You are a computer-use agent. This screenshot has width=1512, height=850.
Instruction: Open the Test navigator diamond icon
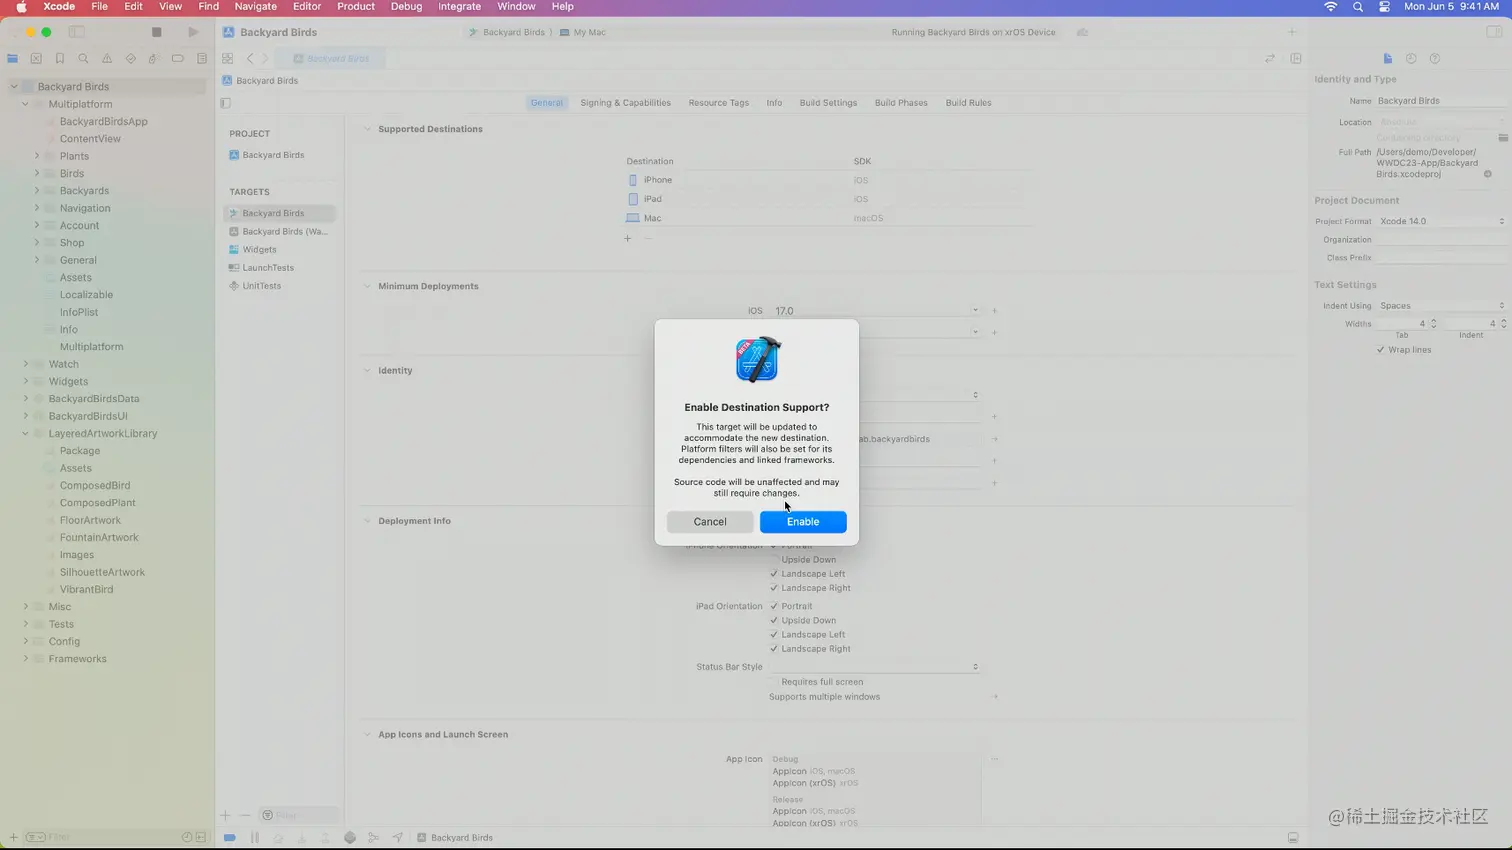pos(131,59)
